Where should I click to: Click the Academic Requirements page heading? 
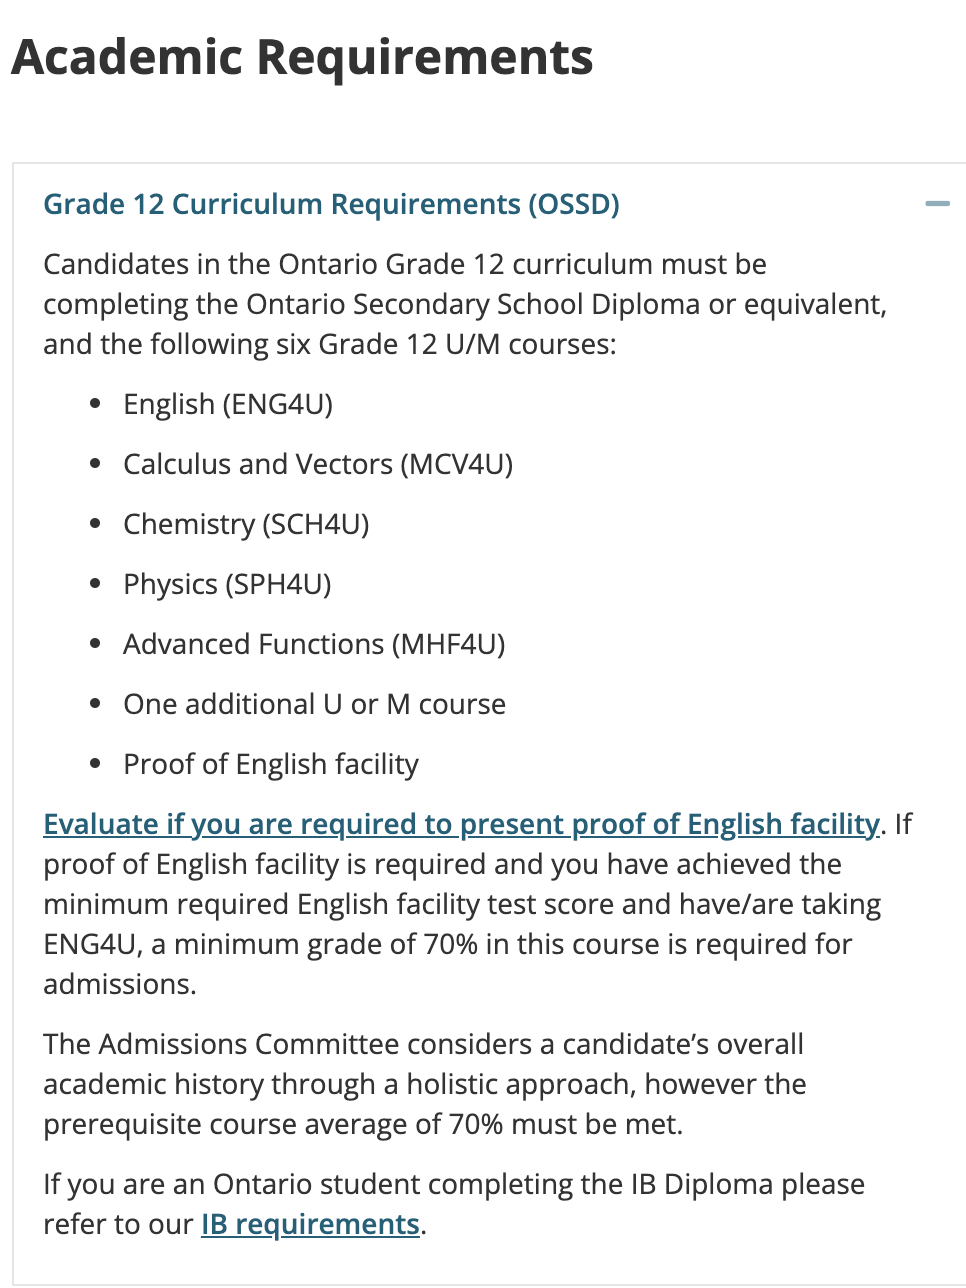[x=302, y=57]
